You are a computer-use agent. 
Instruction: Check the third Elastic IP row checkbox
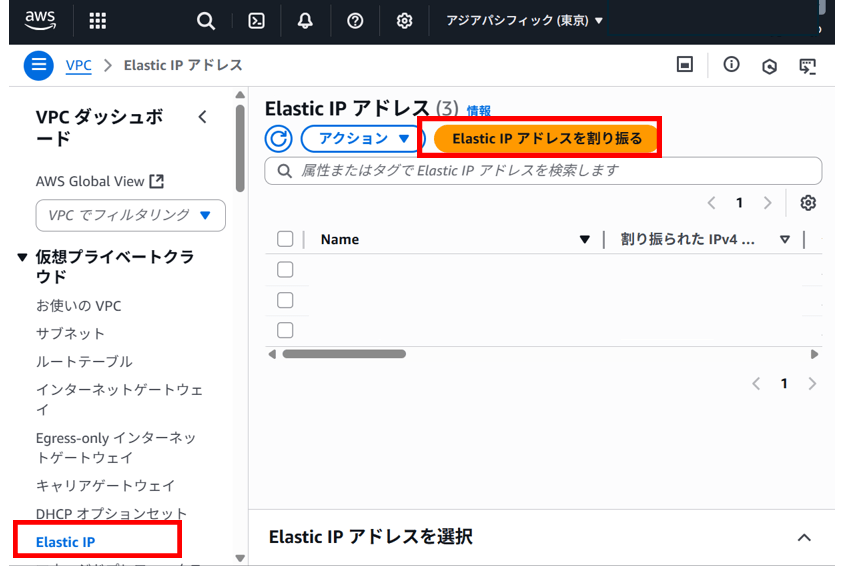tap(285, 330)
